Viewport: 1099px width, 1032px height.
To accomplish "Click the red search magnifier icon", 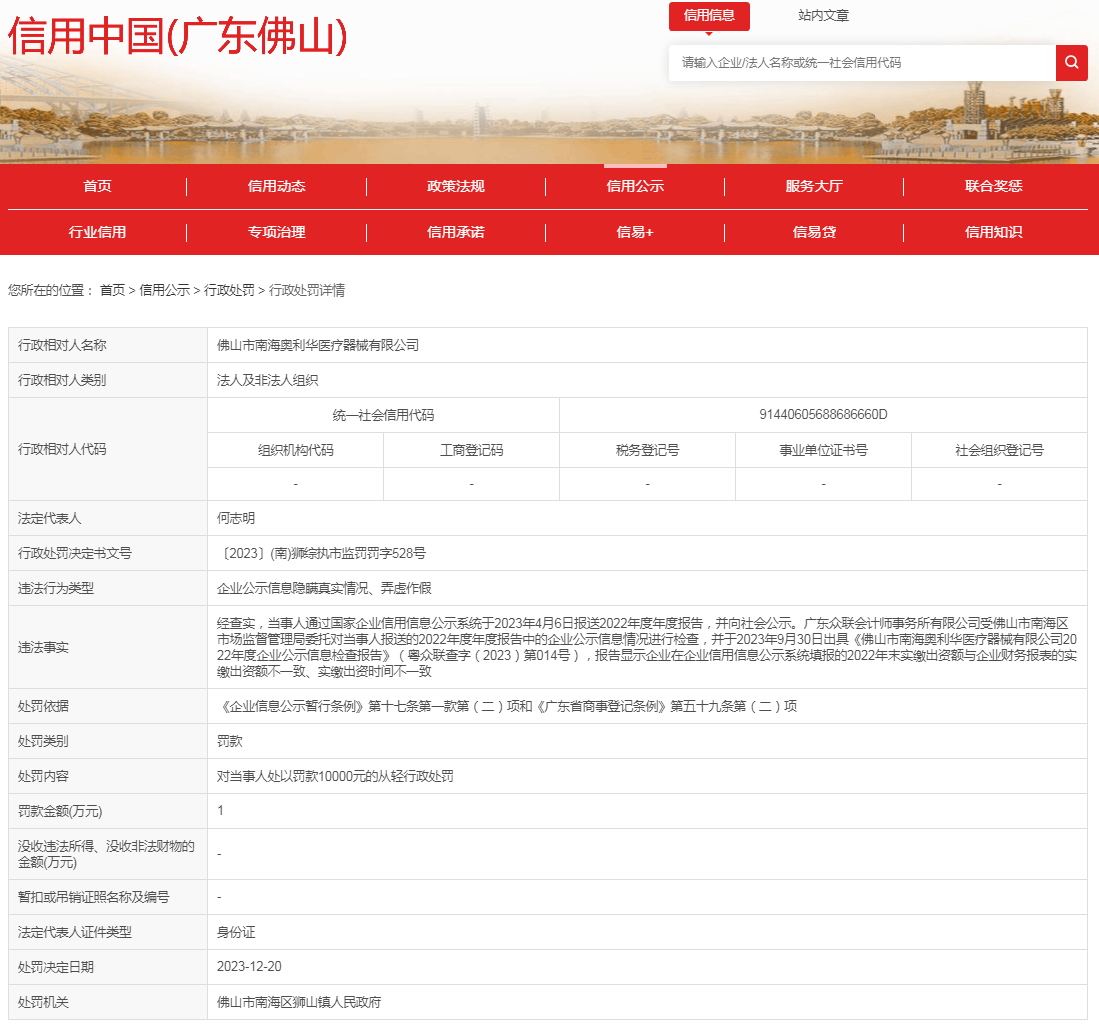I will click(x=1071, y=63).
